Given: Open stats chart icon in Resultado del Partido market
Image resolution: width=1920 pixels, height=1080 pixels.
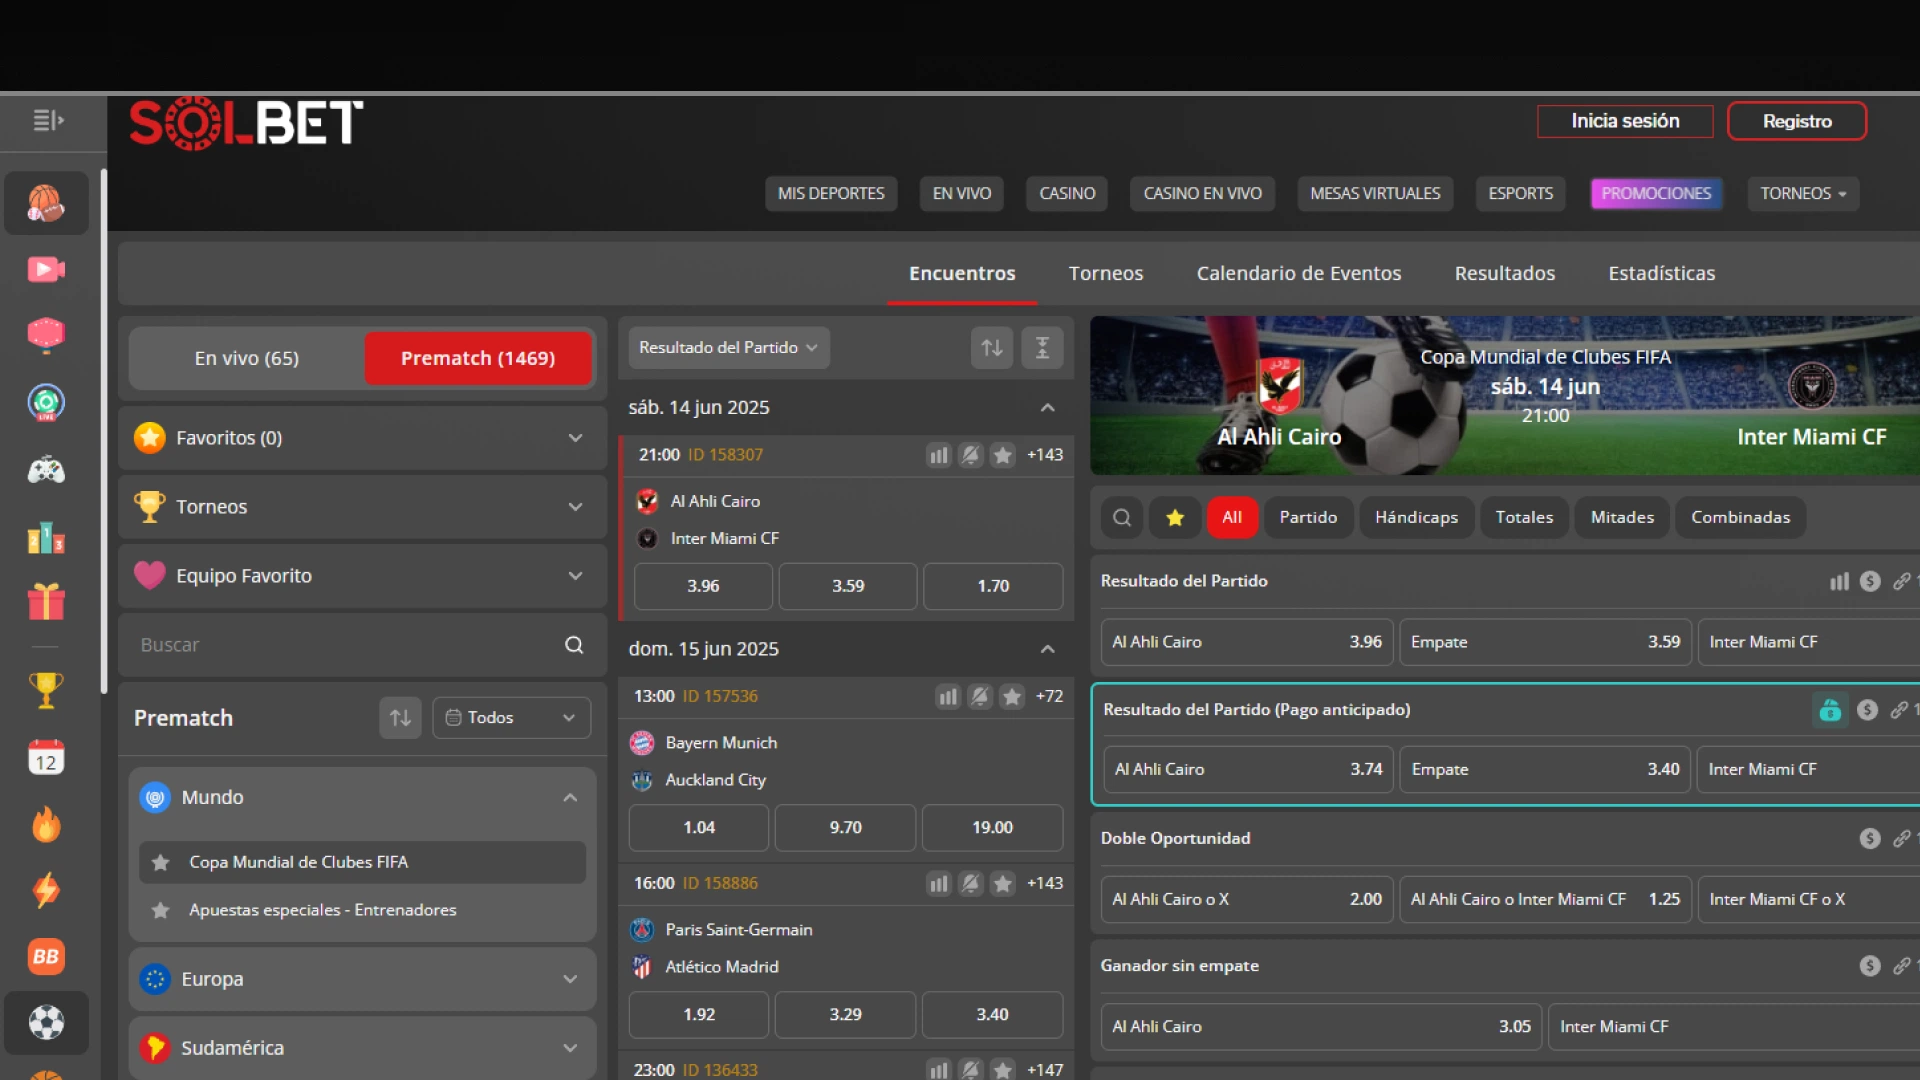Looking at the screenshot, I should 1839,582.
